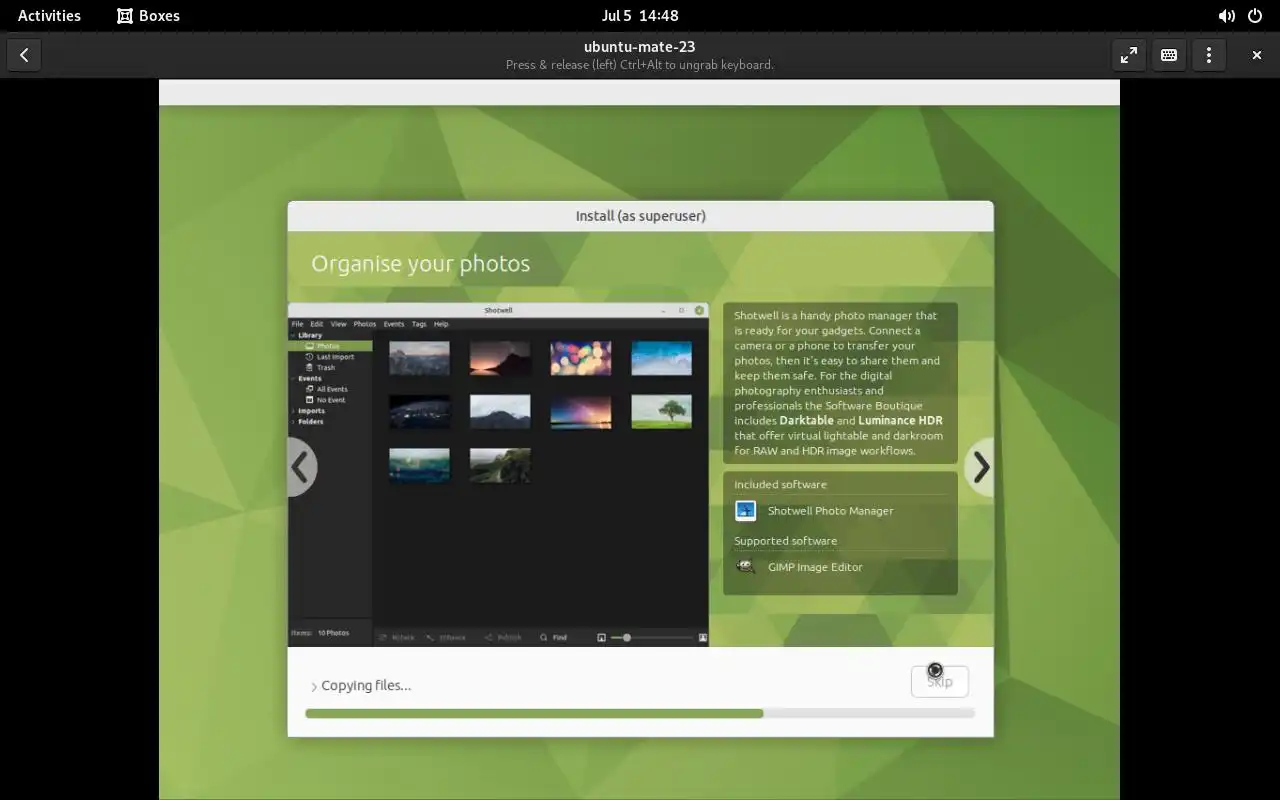Expand the Copying files details arrow

[x=314, y=687]
